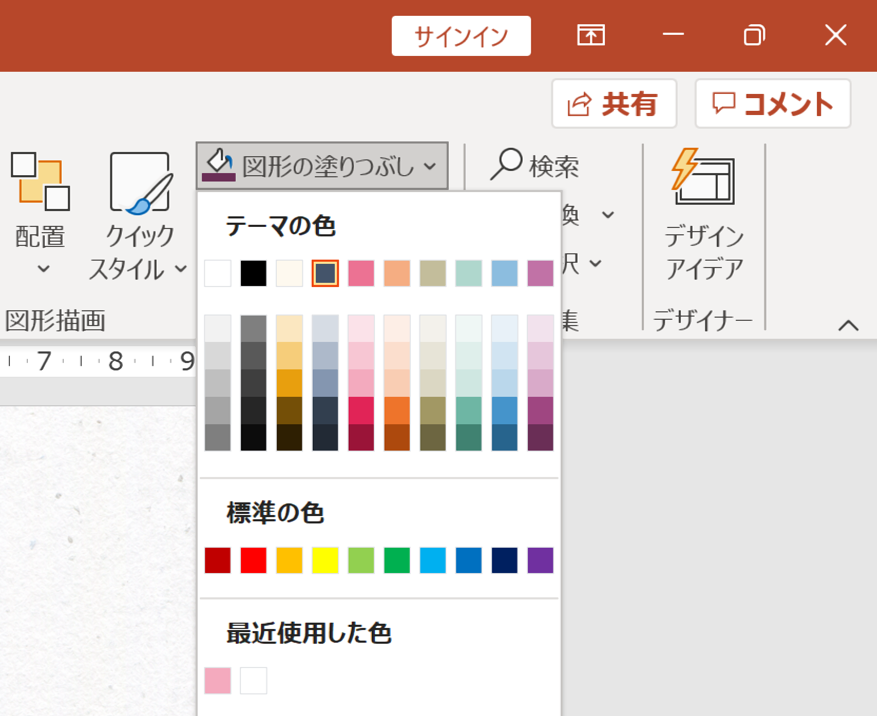Screen dimensions: 877x716
Task: Pick orange standard color
Action: point(289,560)
